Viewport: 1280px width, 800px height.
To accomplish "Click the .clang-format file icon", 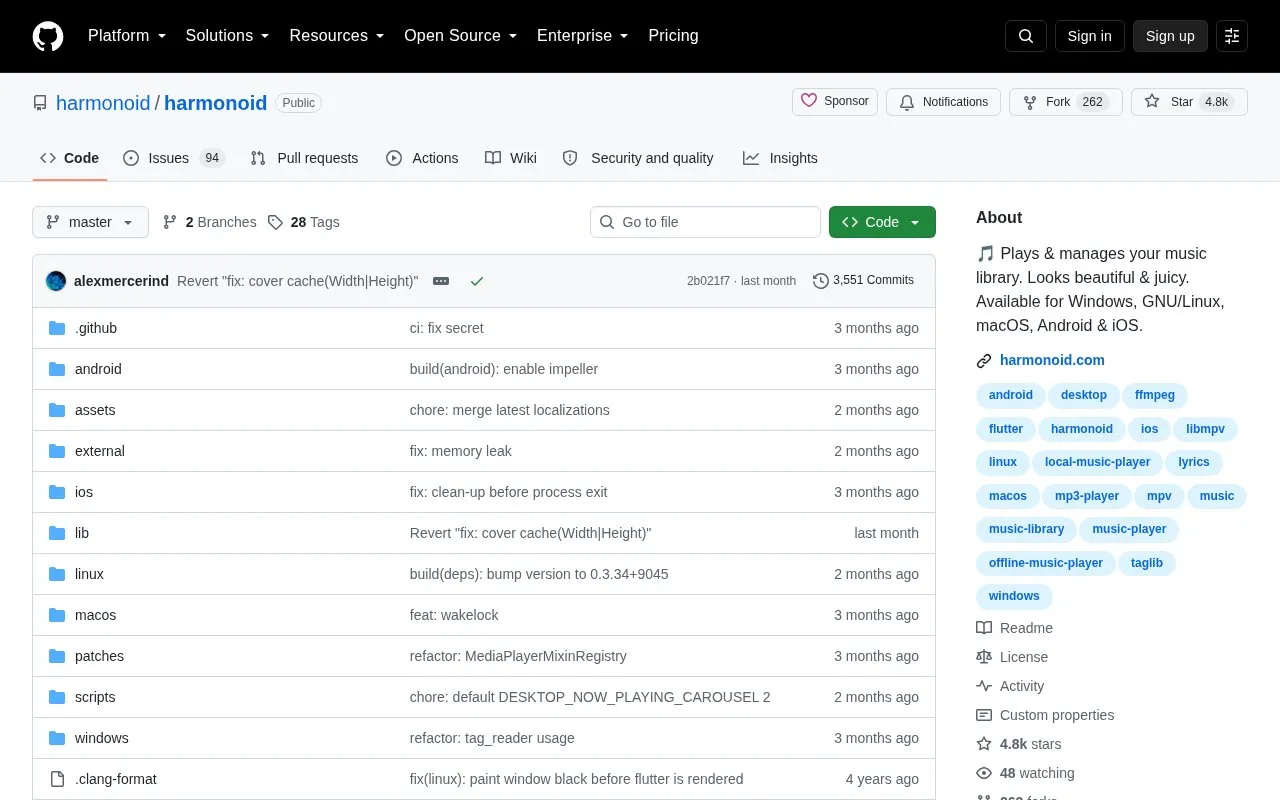I will tap(57, 779).
